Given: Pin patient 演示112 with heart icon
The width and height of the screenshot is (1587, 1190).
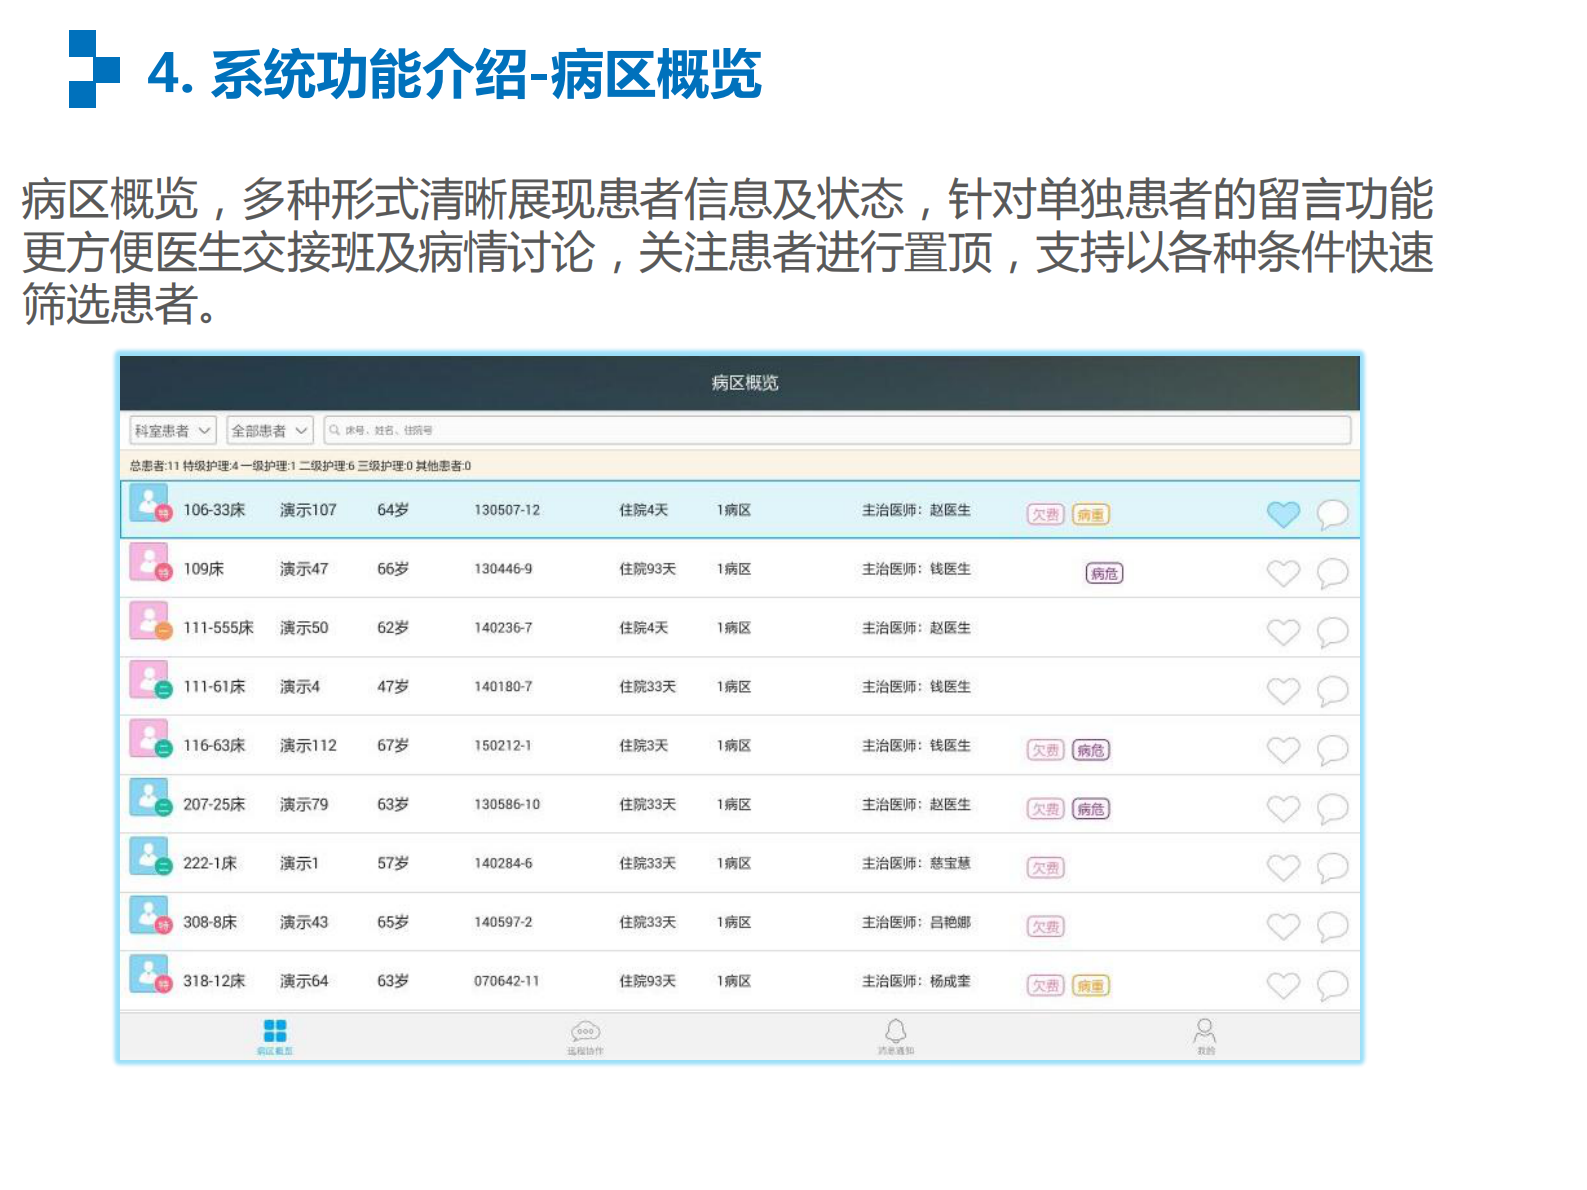Looking at the screenshot, I should [x=1283, y=750].
